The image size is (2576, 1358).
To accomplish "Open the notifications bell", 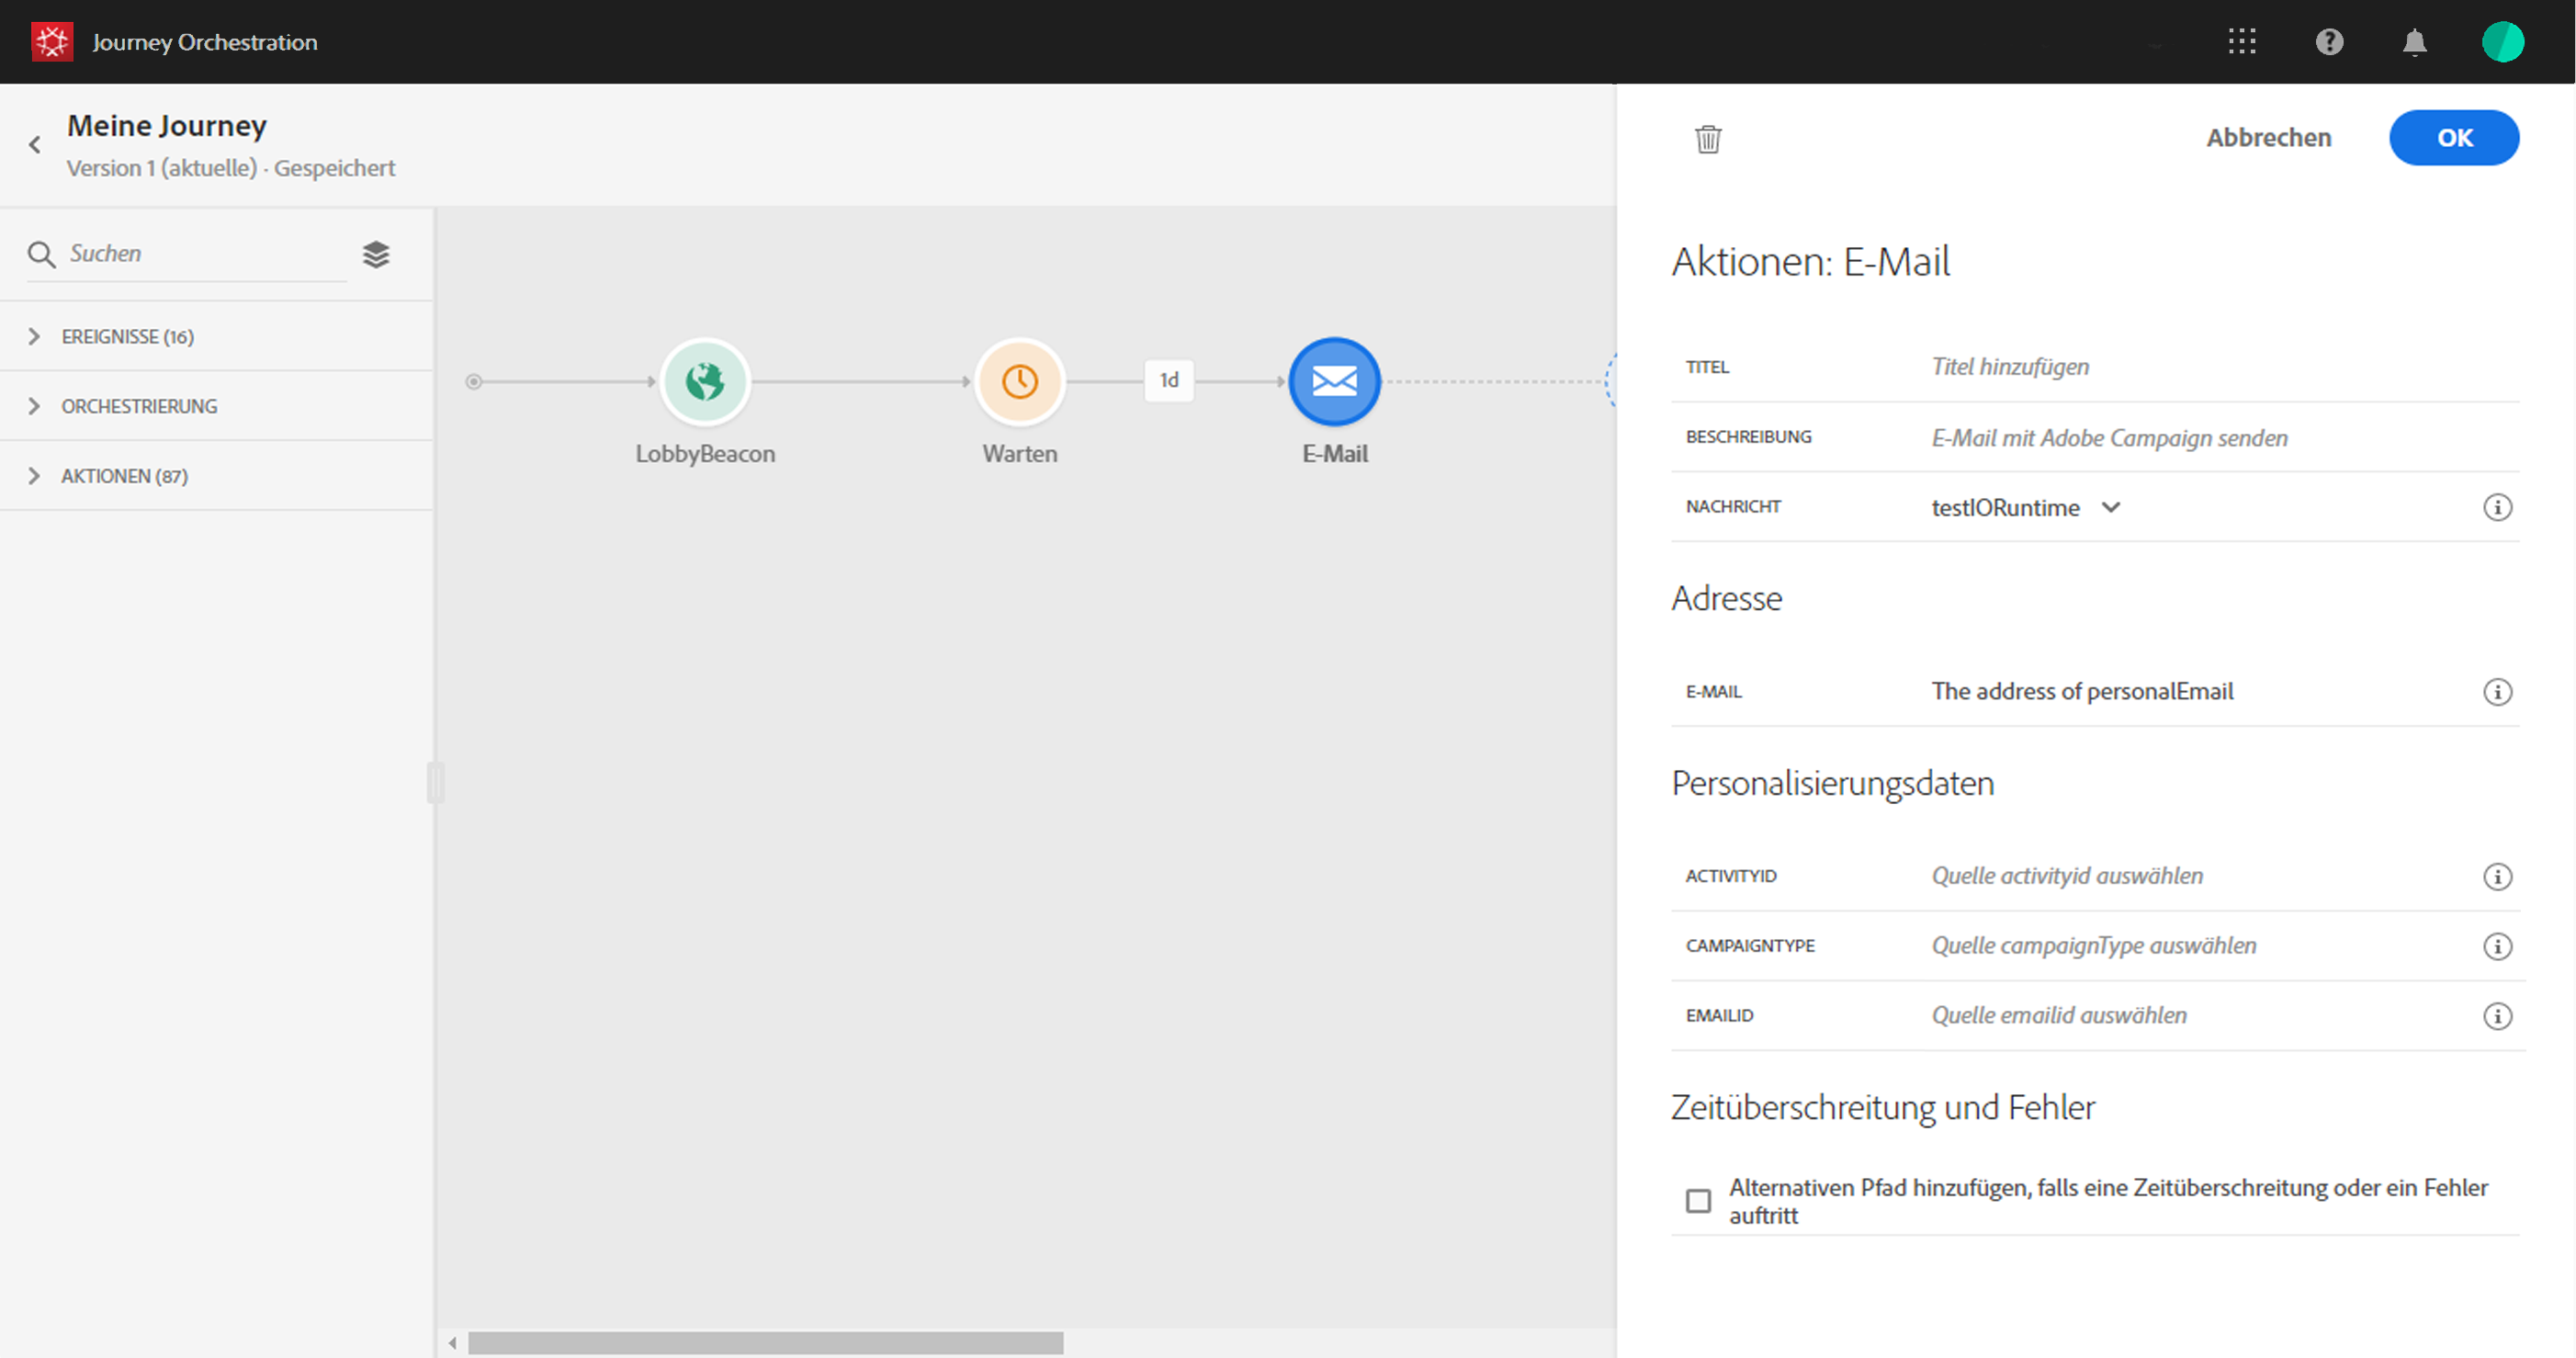I will point(2415,42).
